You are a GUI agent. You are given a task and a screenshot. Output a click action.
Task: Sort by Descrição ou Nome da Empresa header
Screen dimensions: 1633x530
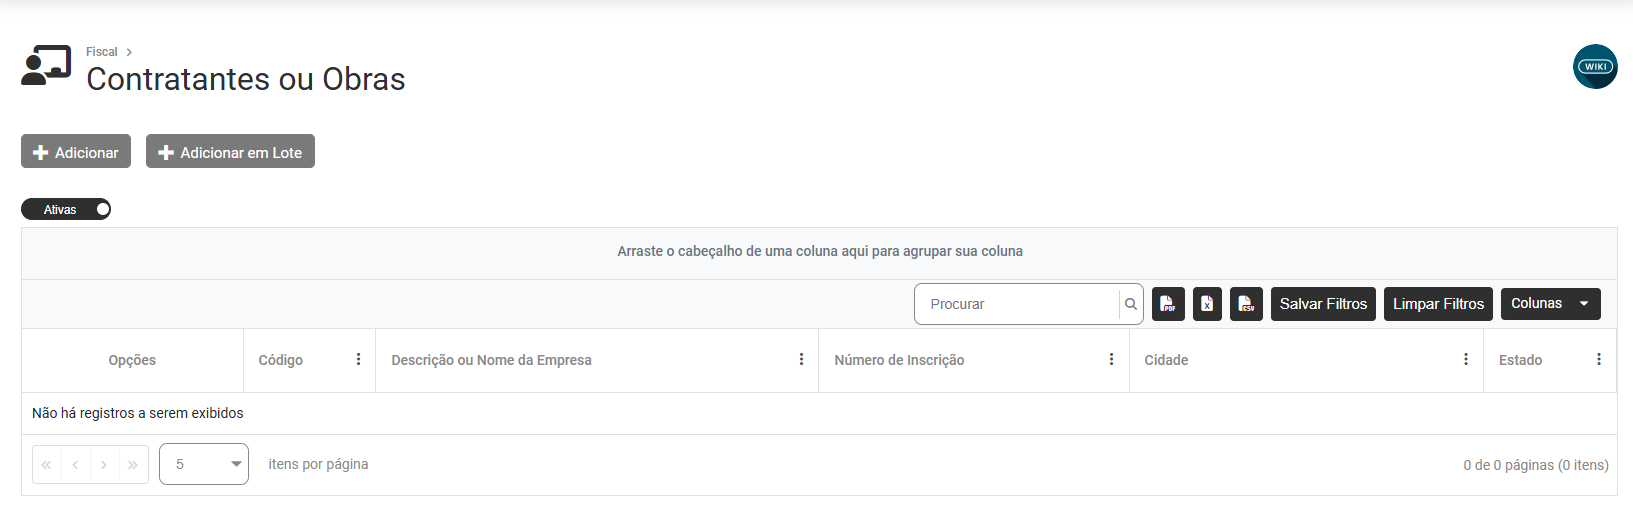click(491, 360)
